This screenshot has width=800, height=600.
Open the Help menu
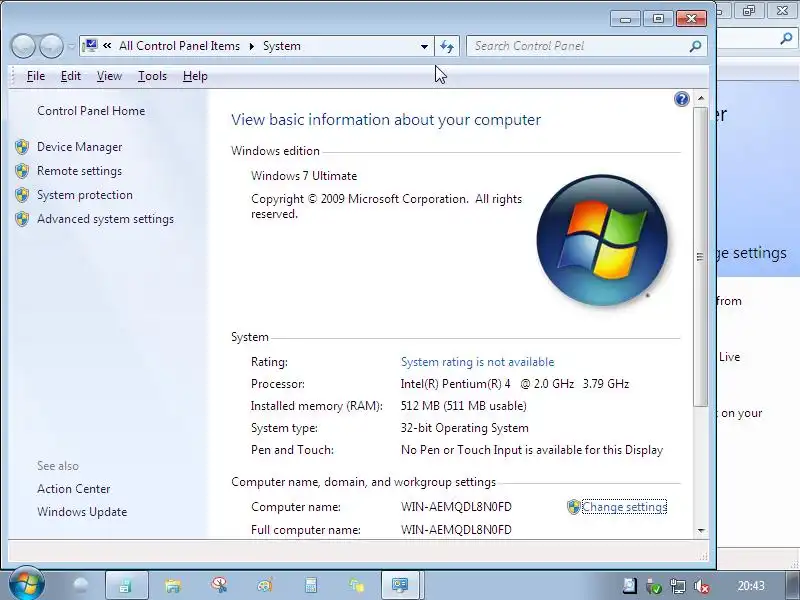(x=195, y=76)
